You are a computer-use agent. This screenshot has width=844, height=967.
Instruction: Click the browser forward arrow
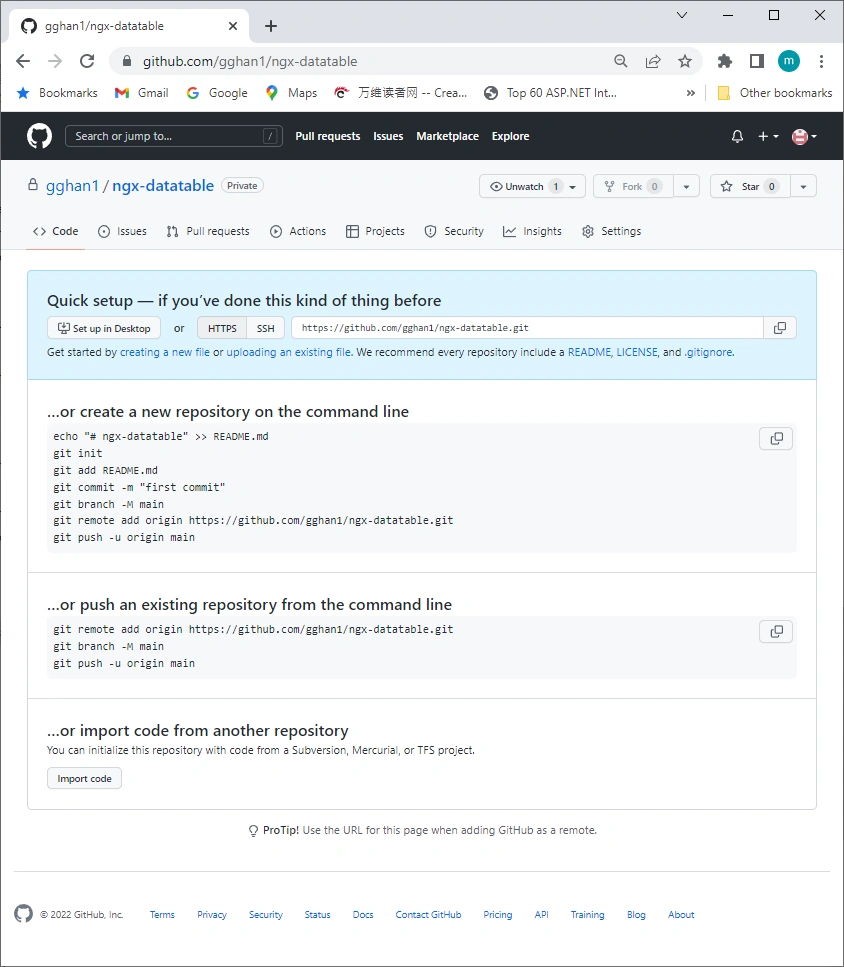(55, 61)
